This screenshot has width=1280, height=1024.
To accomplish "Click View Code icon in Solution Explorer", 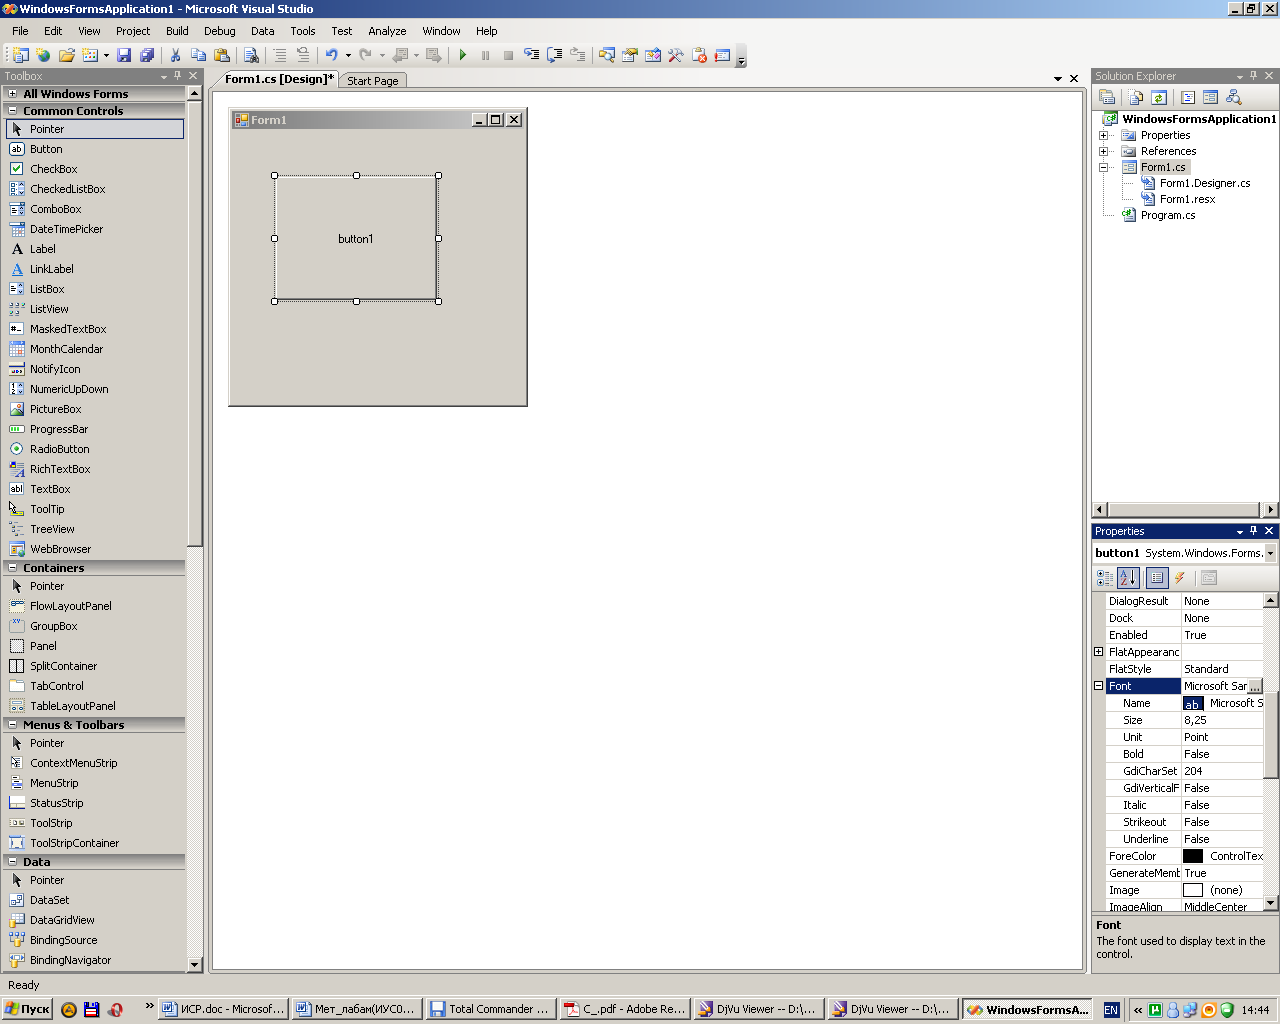I will [1188, 97].
